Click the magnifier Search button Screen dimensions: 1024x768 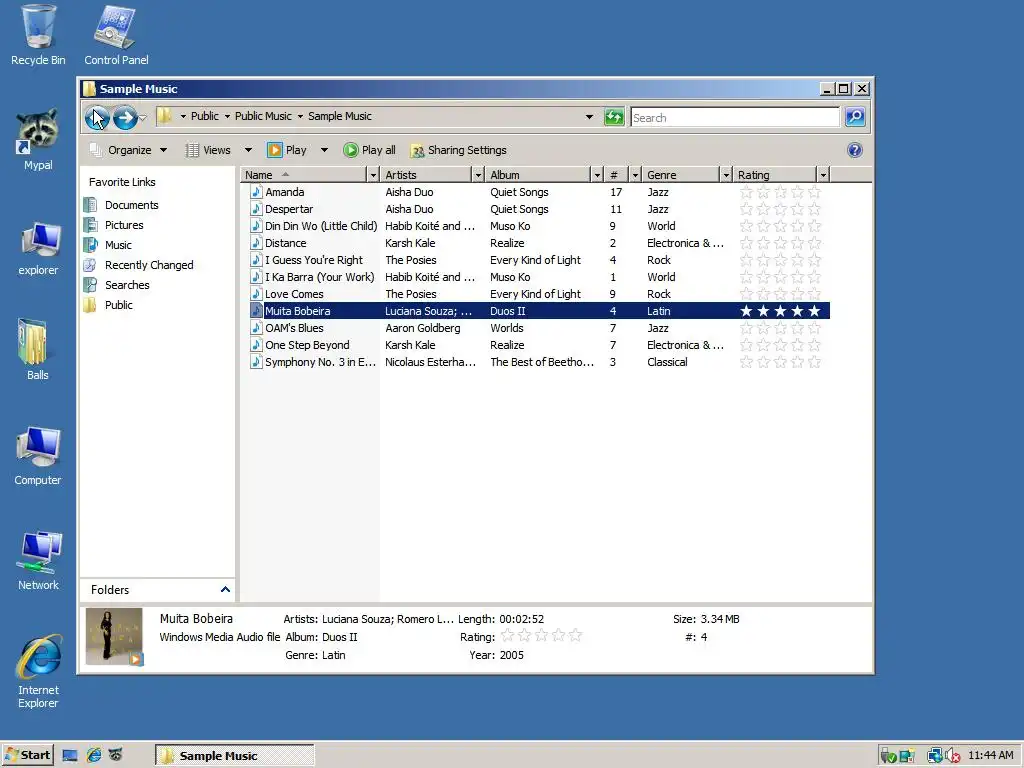point(855,117)
